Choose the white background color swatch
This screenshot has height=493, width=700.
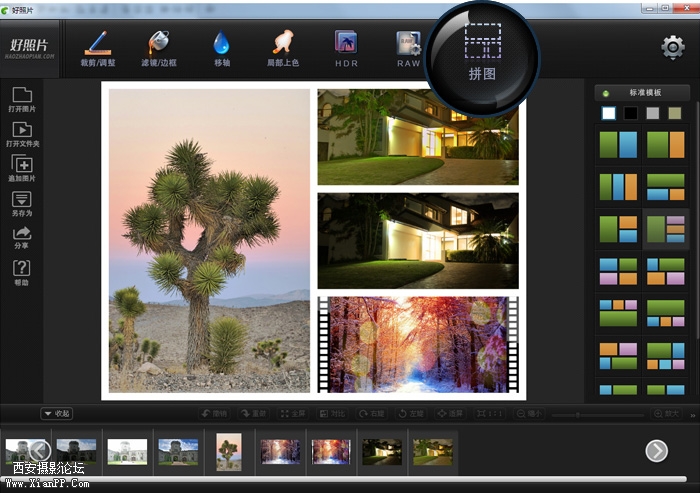609,113
